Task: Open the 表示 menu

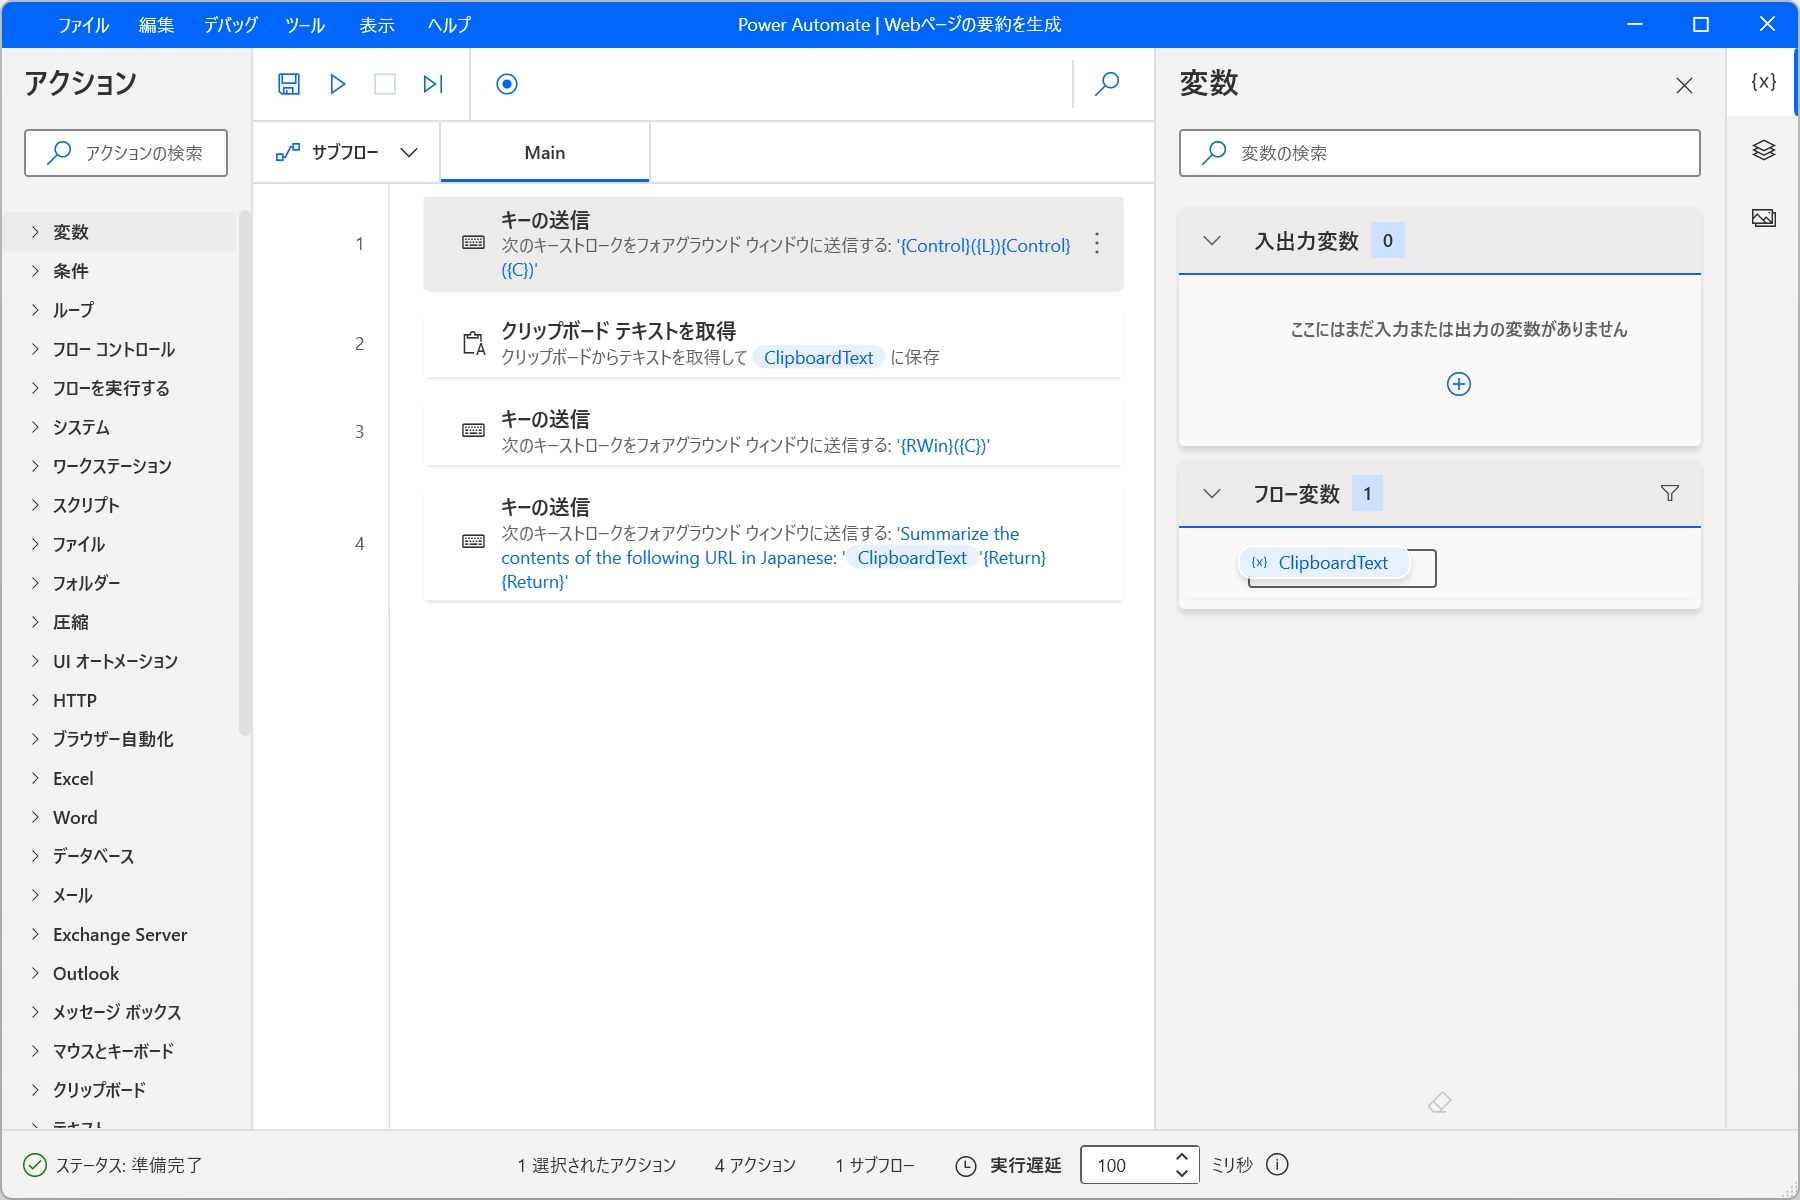Action: coord(377,25)
